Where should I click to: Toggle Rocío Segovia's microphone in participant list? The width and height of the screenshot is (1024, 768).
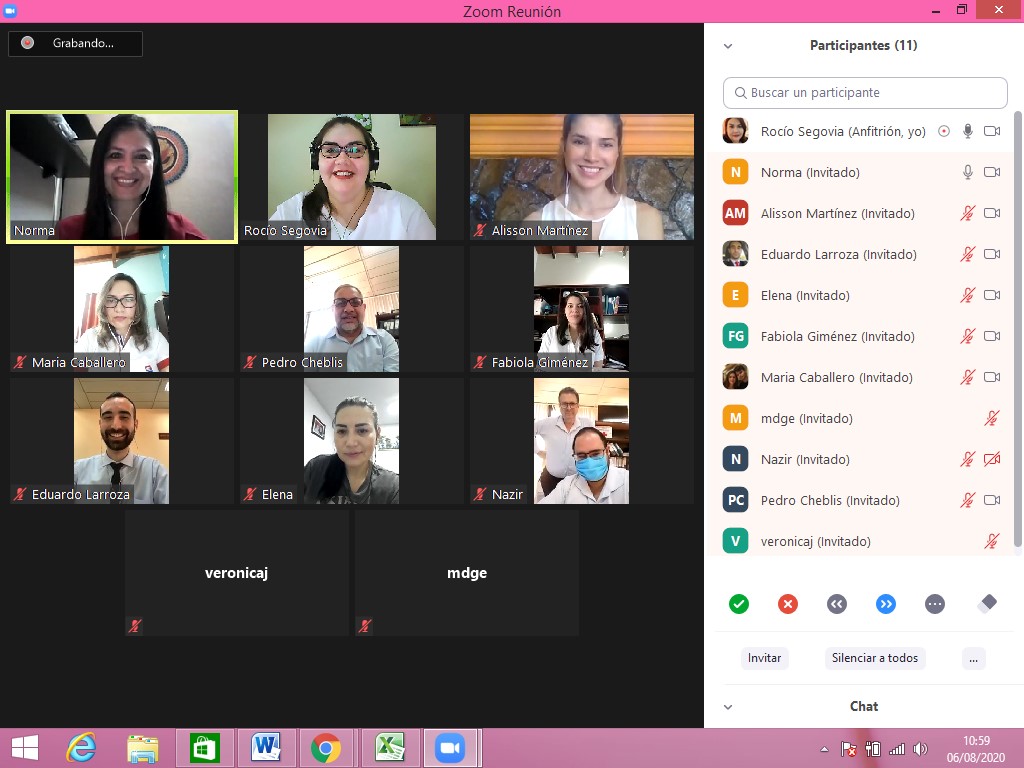[x=968, y=131]
